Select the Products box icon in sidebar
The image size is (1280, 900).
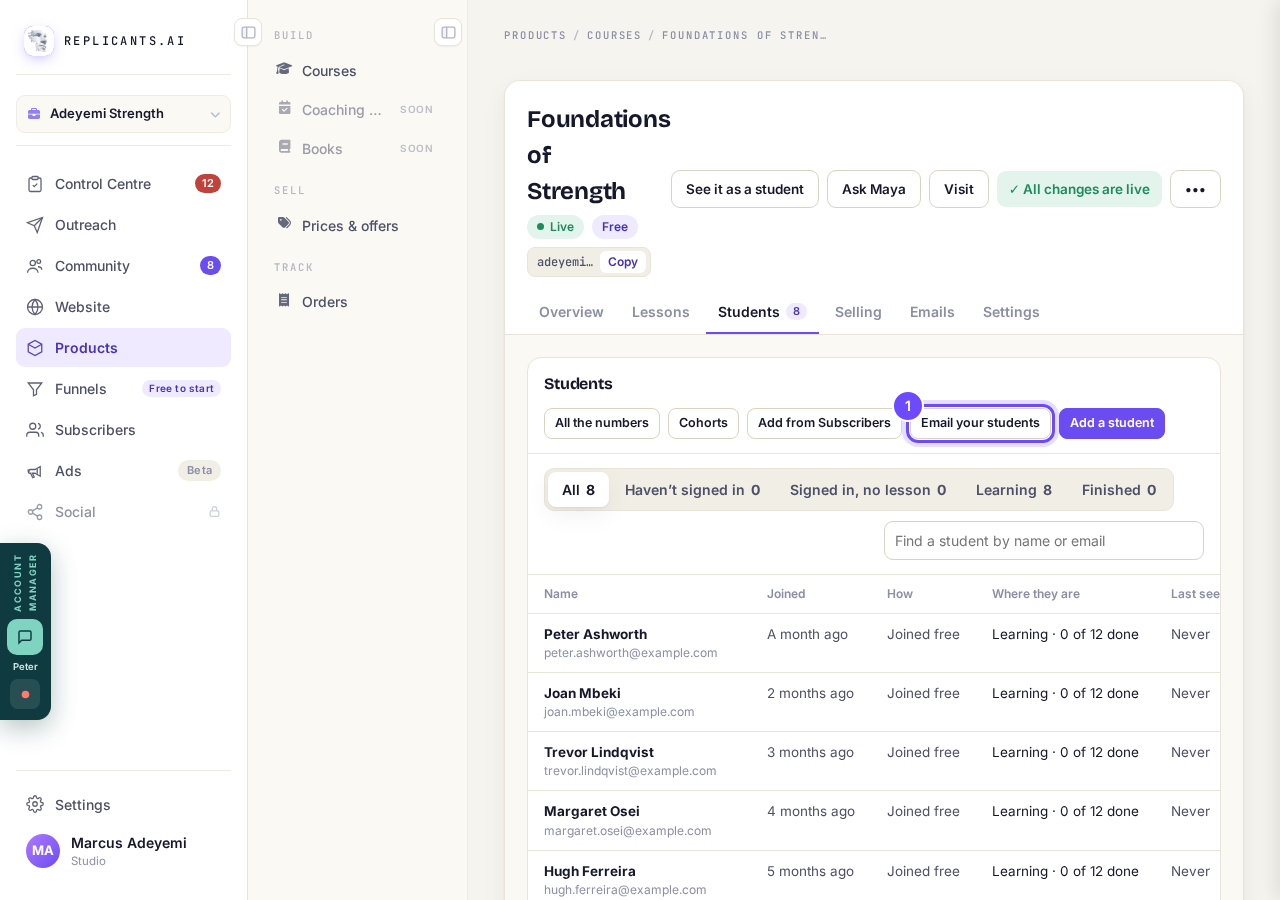pyautogui.click(x=35, y=348)
